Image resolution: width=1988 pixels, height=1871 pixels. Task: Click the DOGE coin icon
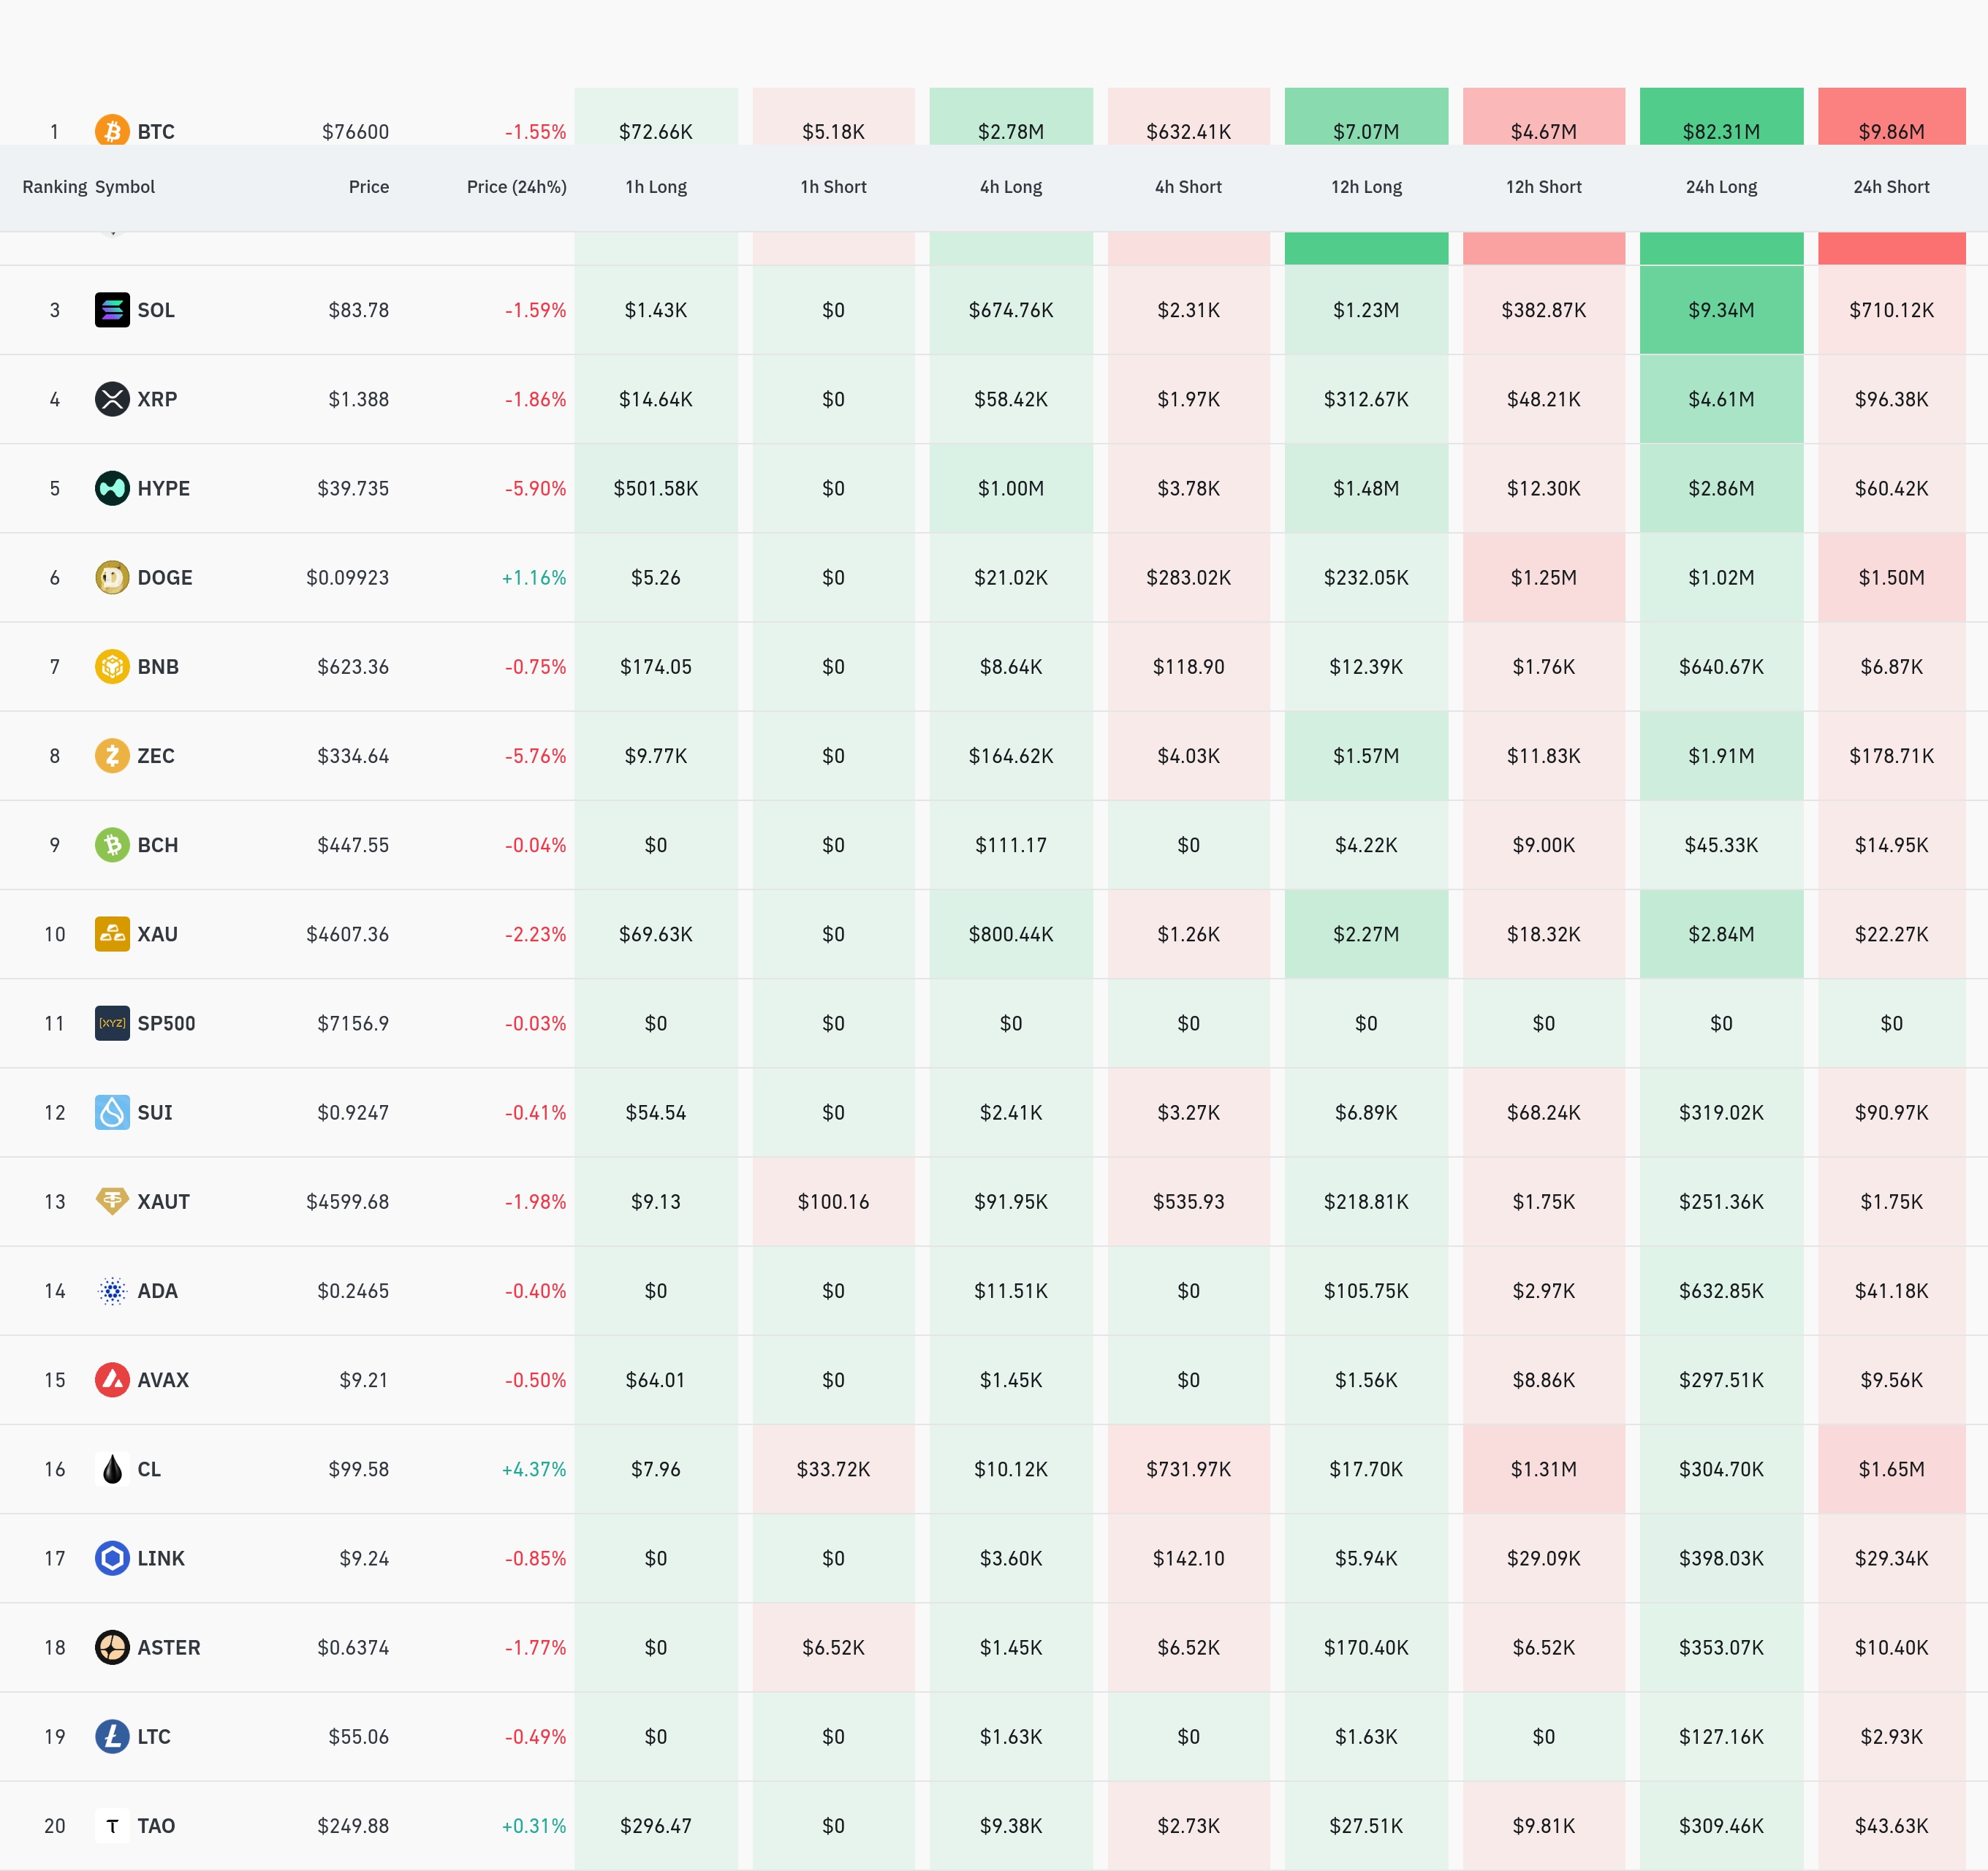(x=112, y=577)
